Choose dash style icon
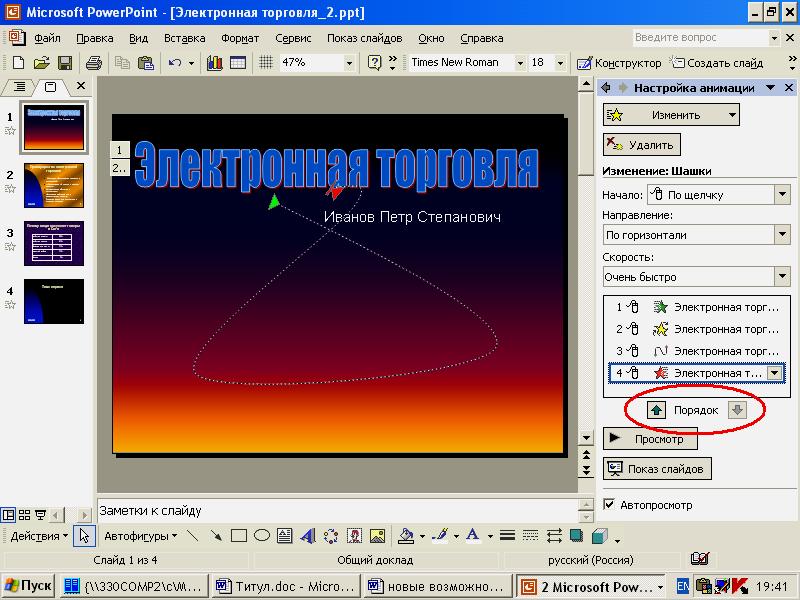Image resolution: width=800 pixels, height=600 pixels. click(531, 536)
